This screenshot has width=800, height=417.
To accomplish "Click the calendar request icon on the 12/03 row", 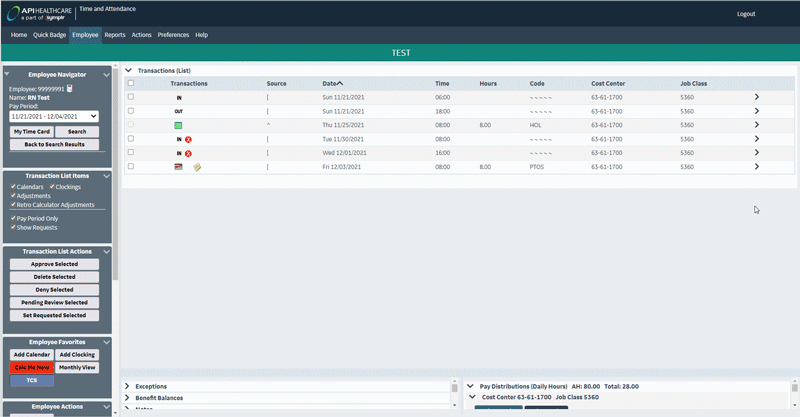I will click(179, 167).
